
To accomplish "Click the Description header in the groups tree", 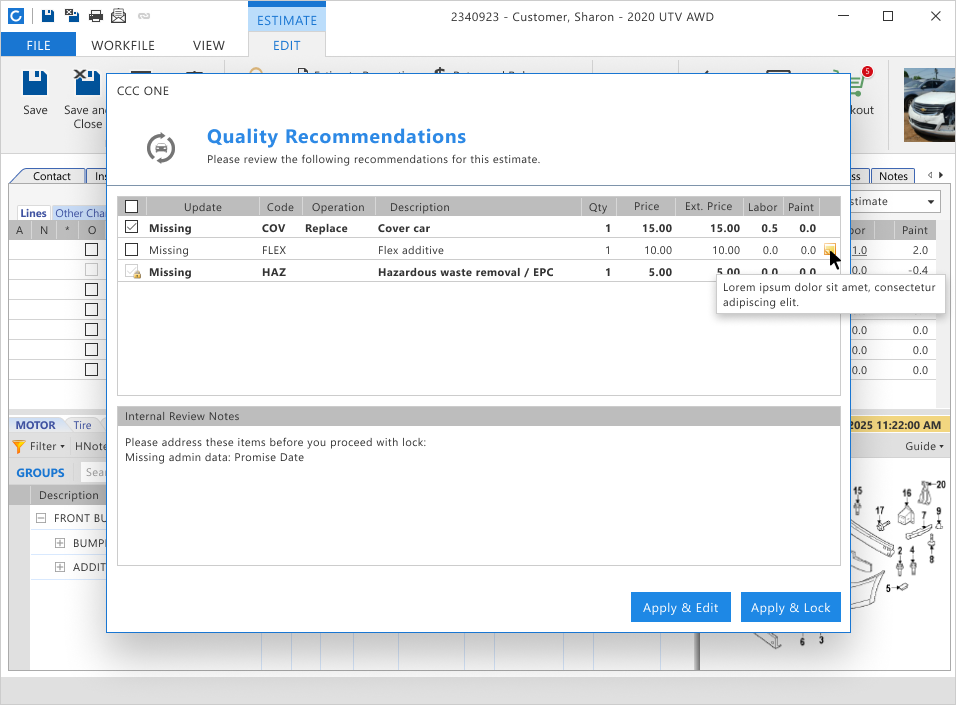I will (68, 495).
